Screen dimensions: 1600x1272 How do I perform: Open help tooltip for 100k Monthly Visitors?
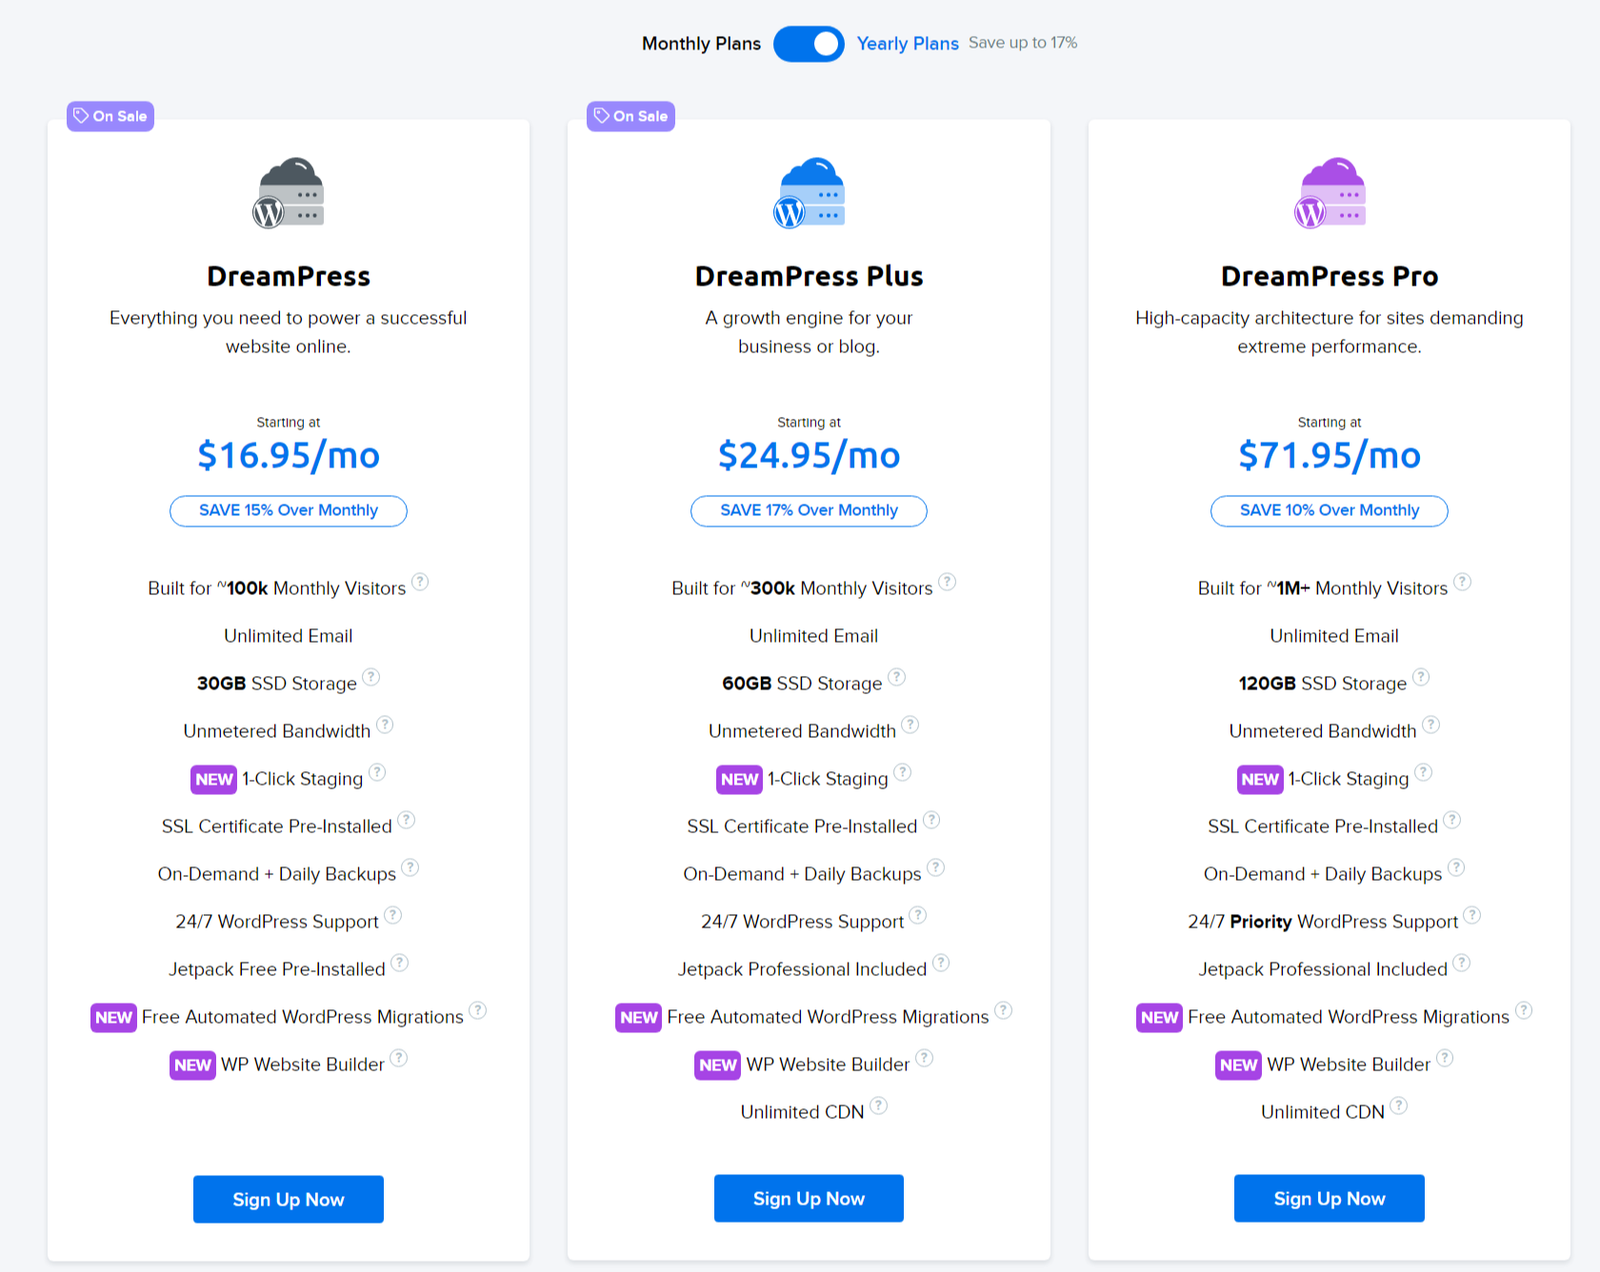tap(420, 583)
